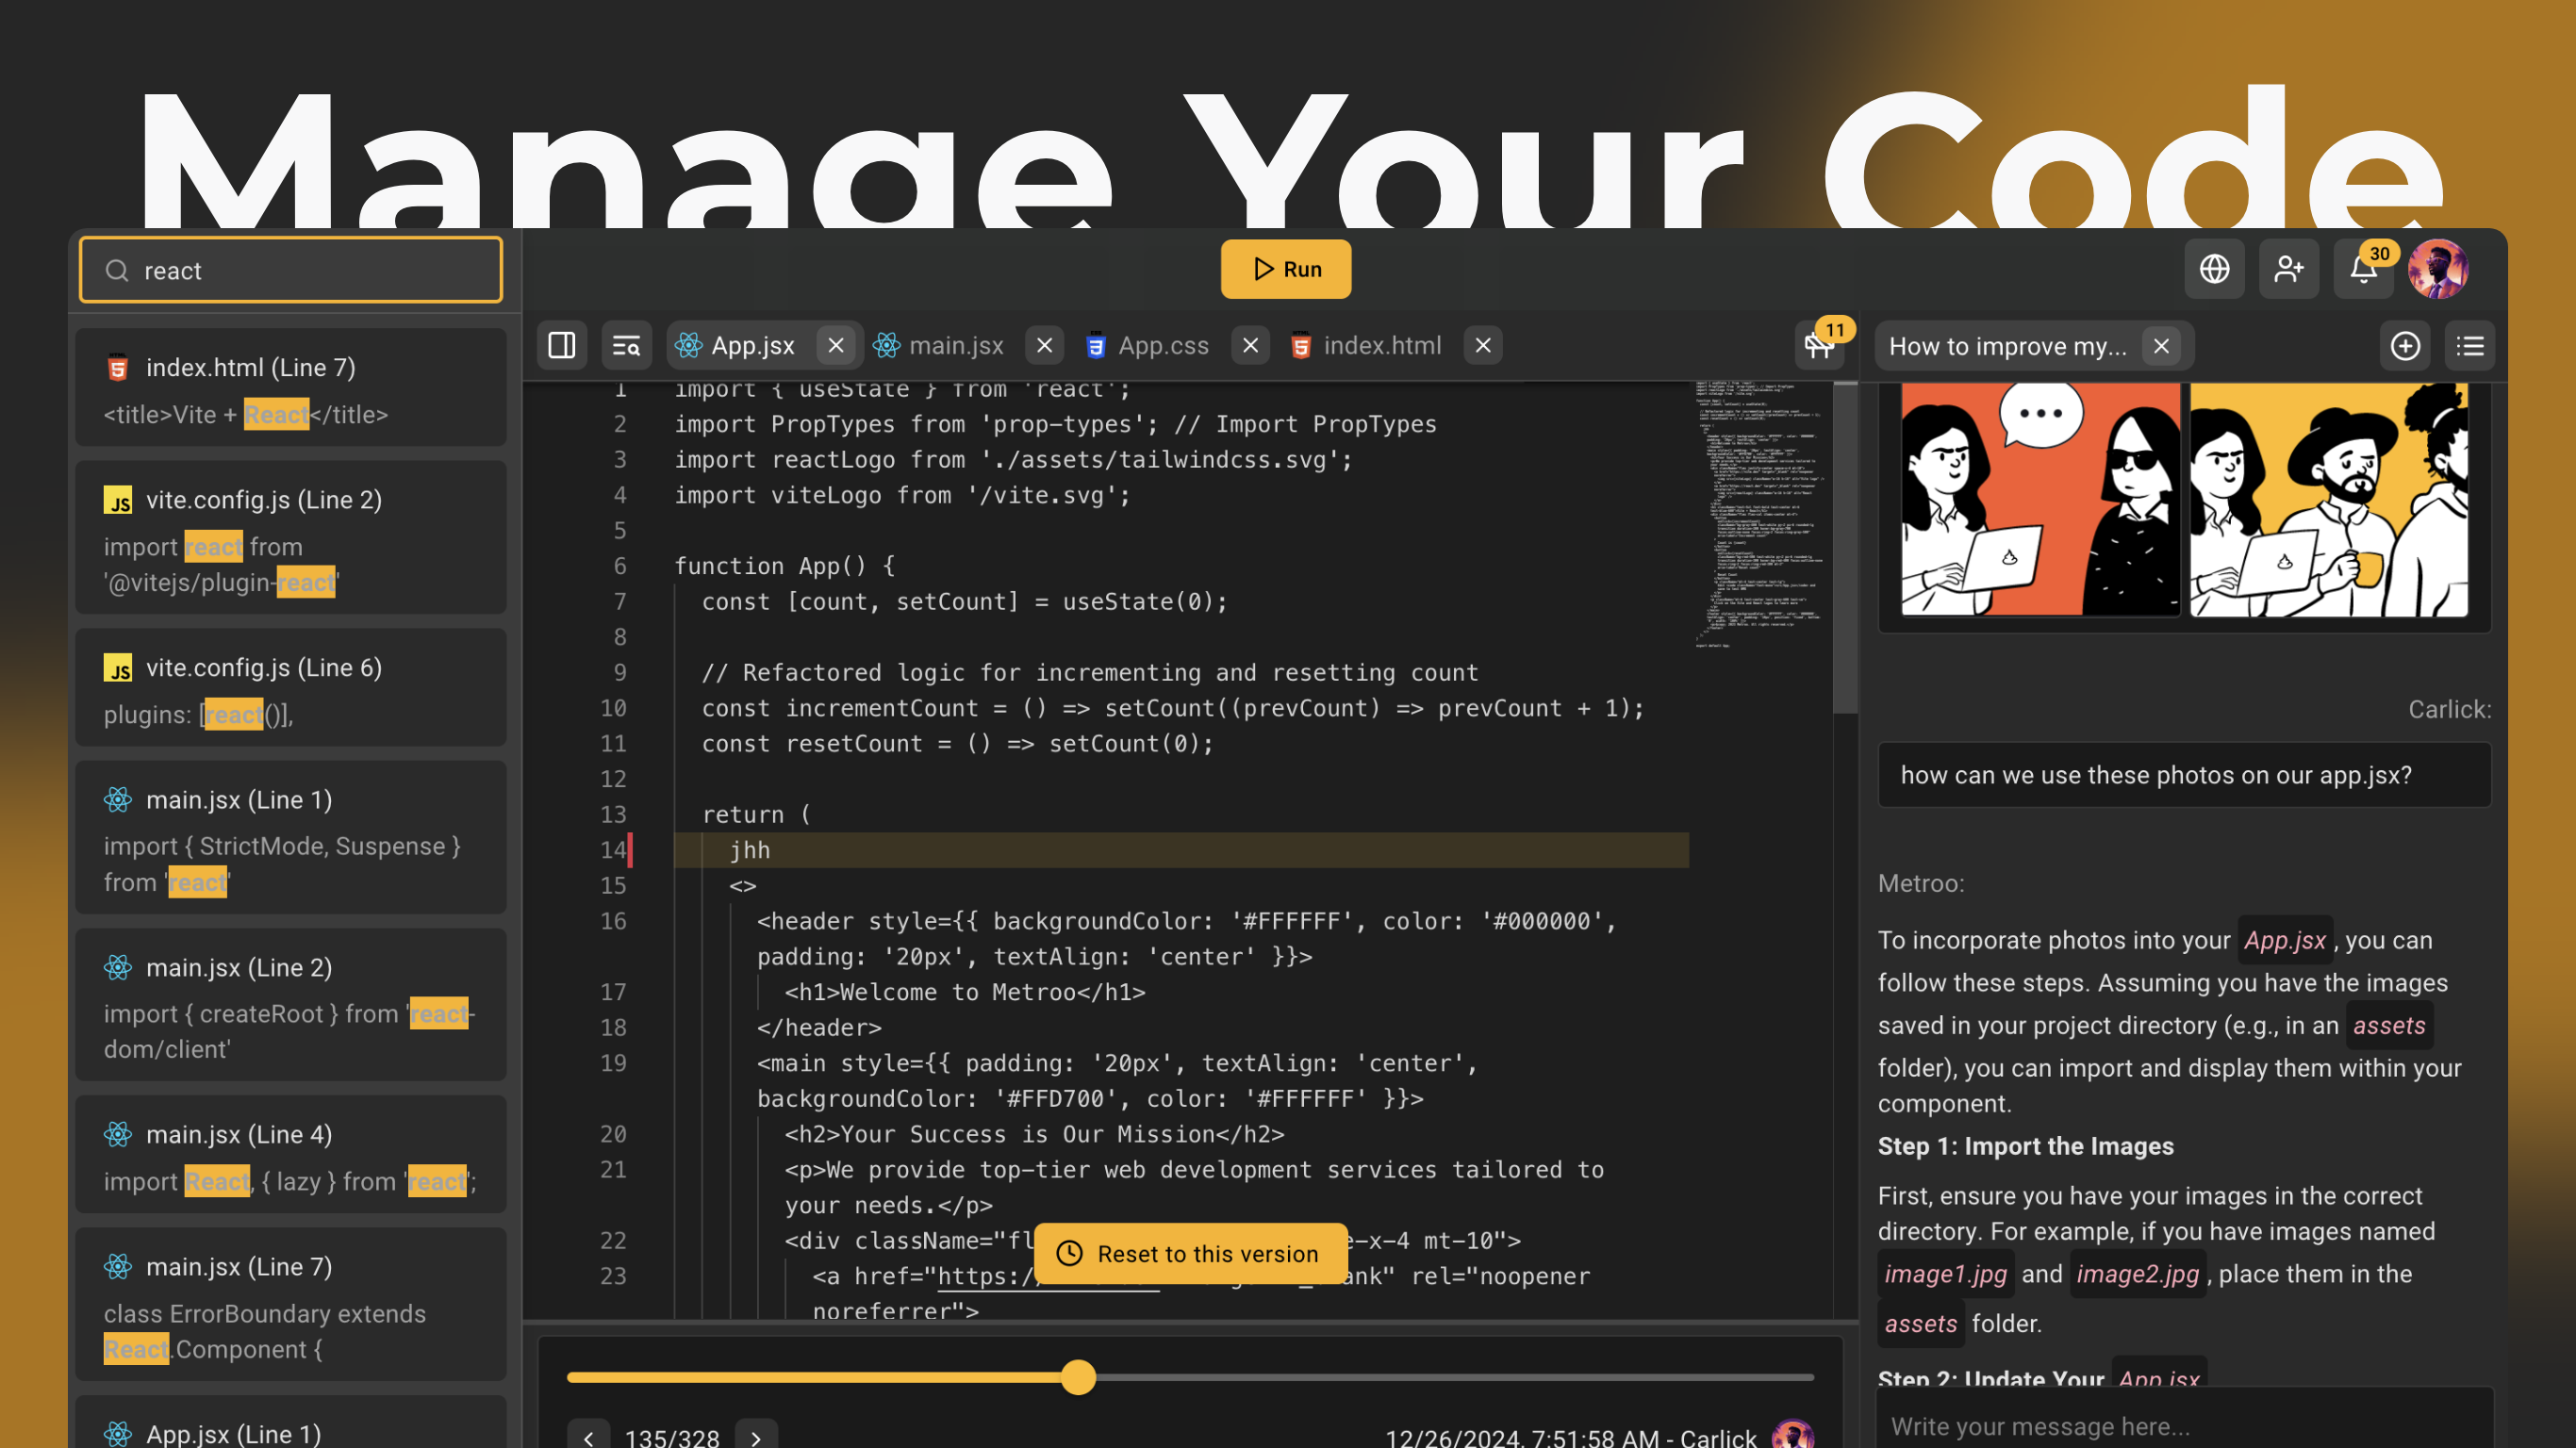The width and height of the screenshot is (2576, 1448).
Task: Open the main.jsx (Line 2) search result
Action: pos(291,1005)
